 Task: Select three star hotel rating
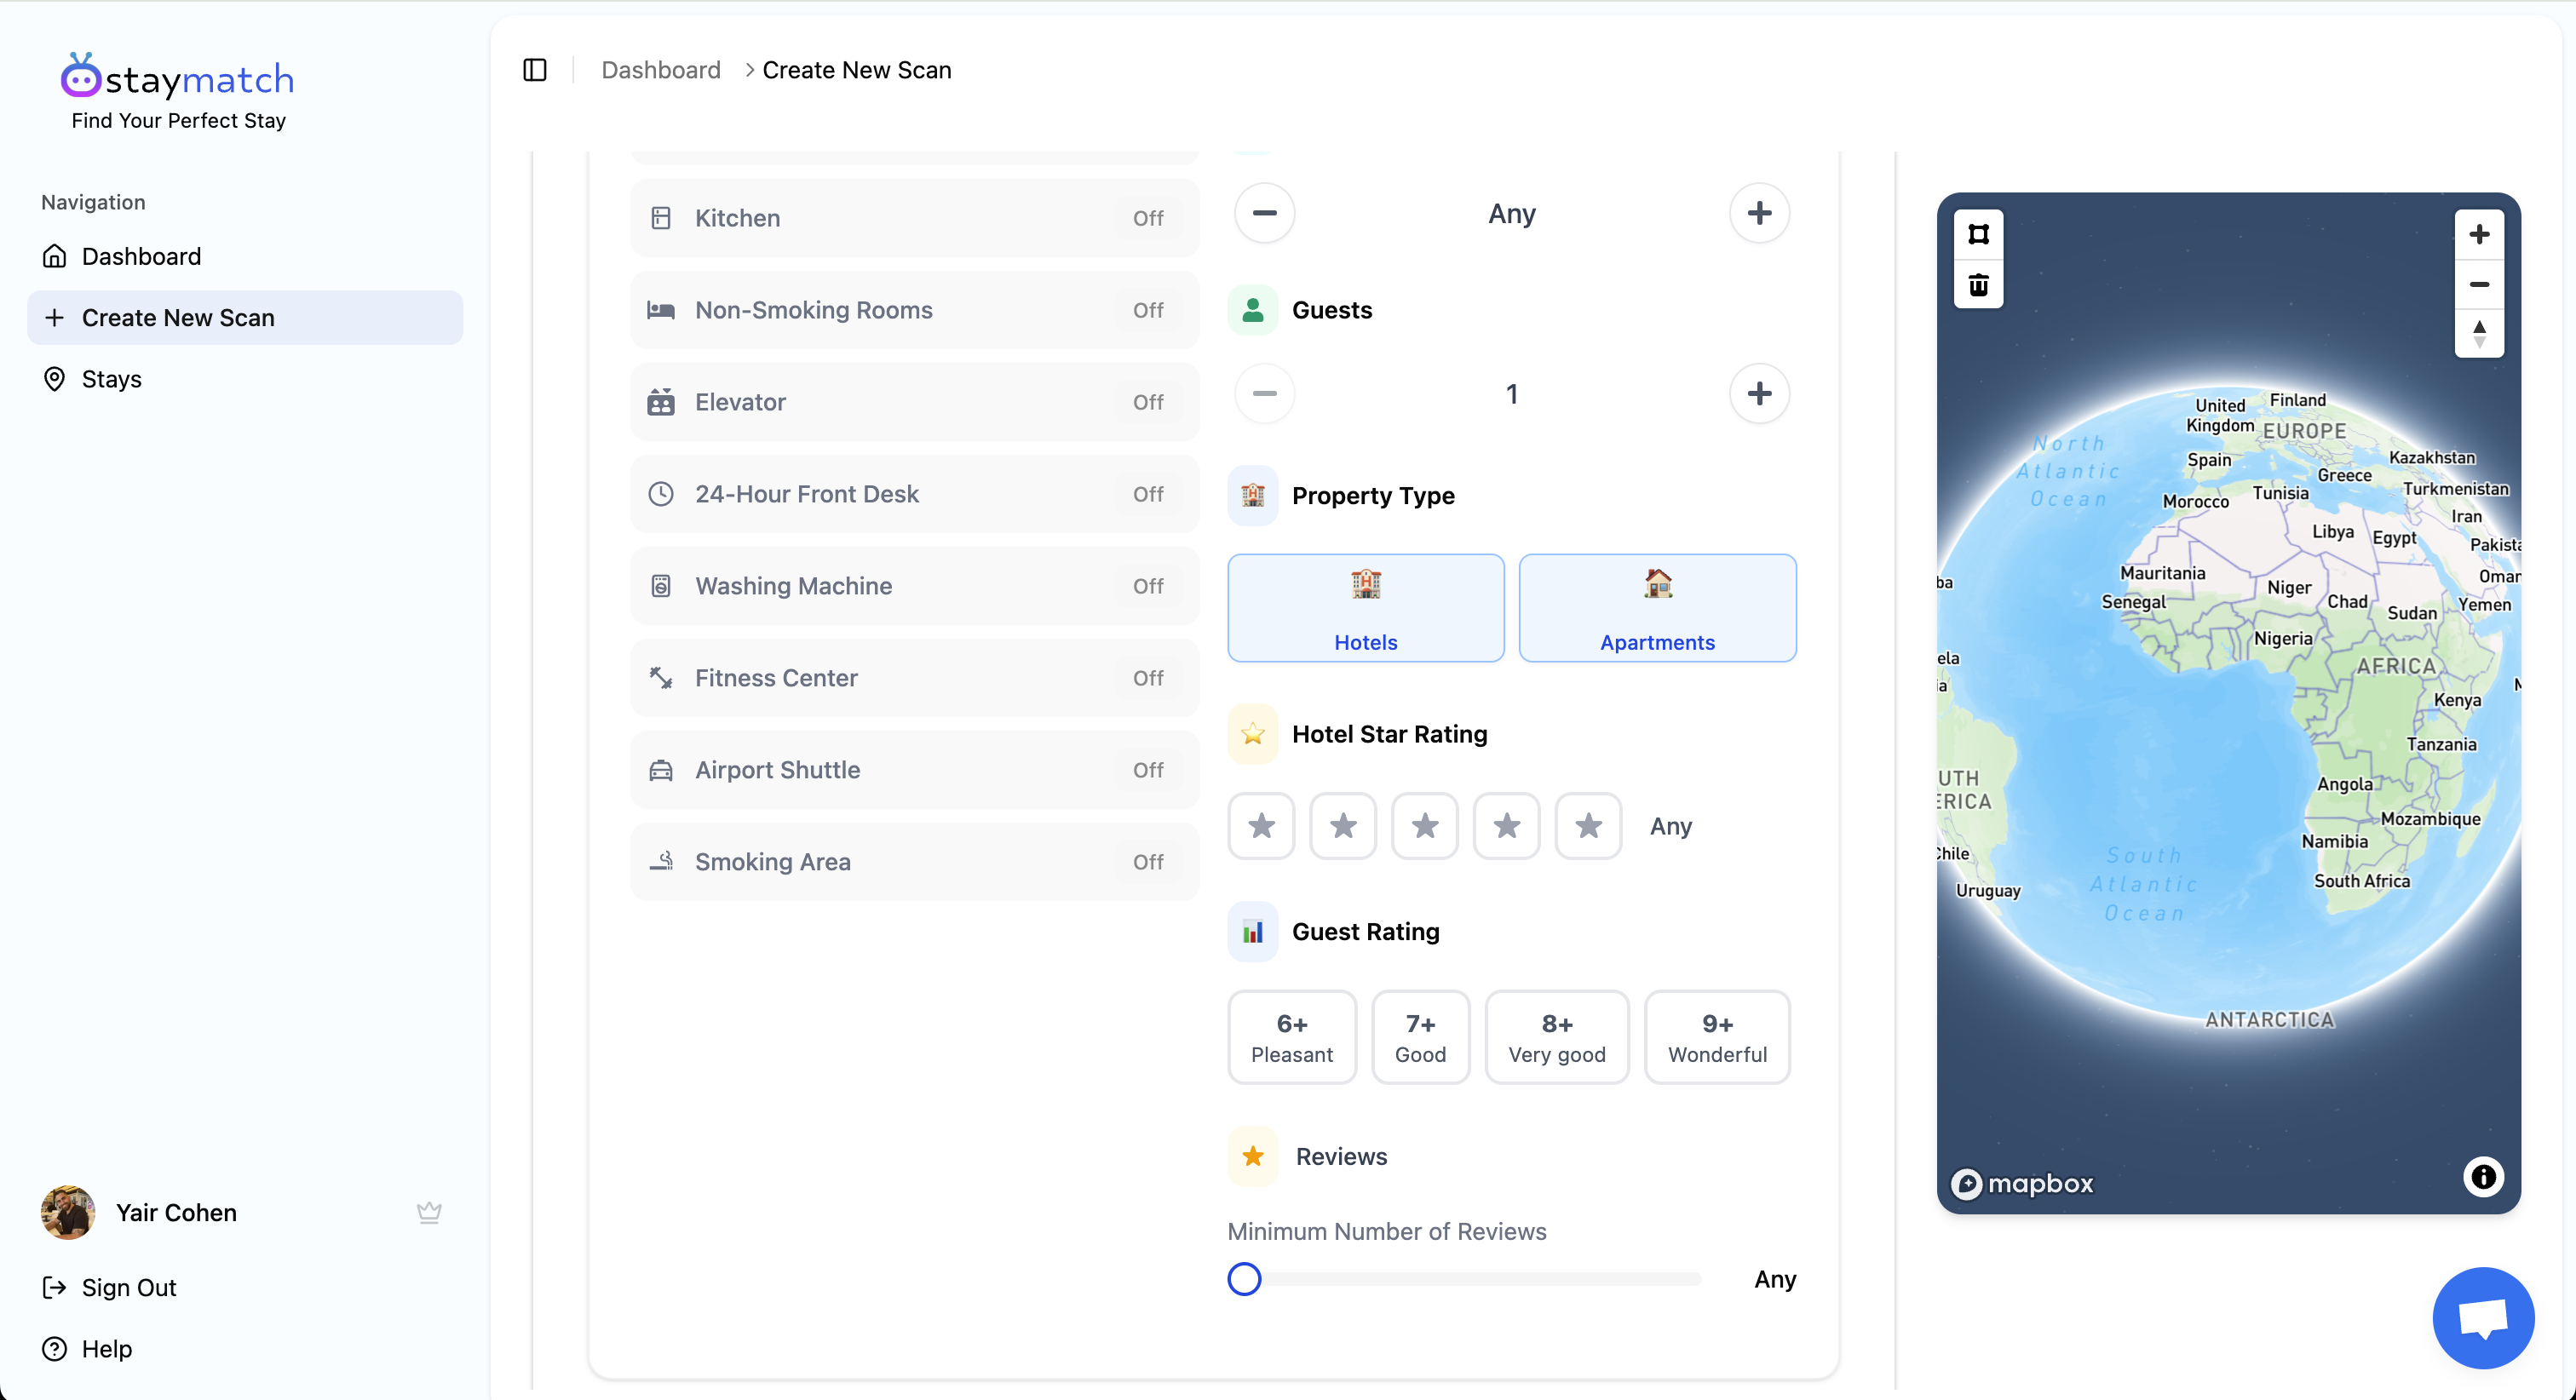click(x=1425, y=826)
